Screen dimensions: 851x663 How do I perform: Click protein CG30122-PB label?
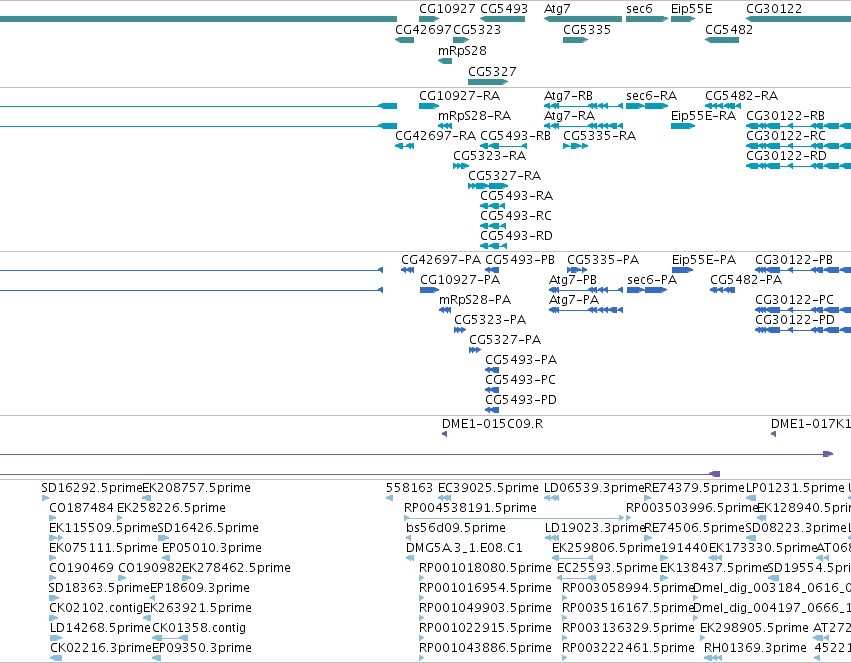pyautogui.click(x=794, y=260)
